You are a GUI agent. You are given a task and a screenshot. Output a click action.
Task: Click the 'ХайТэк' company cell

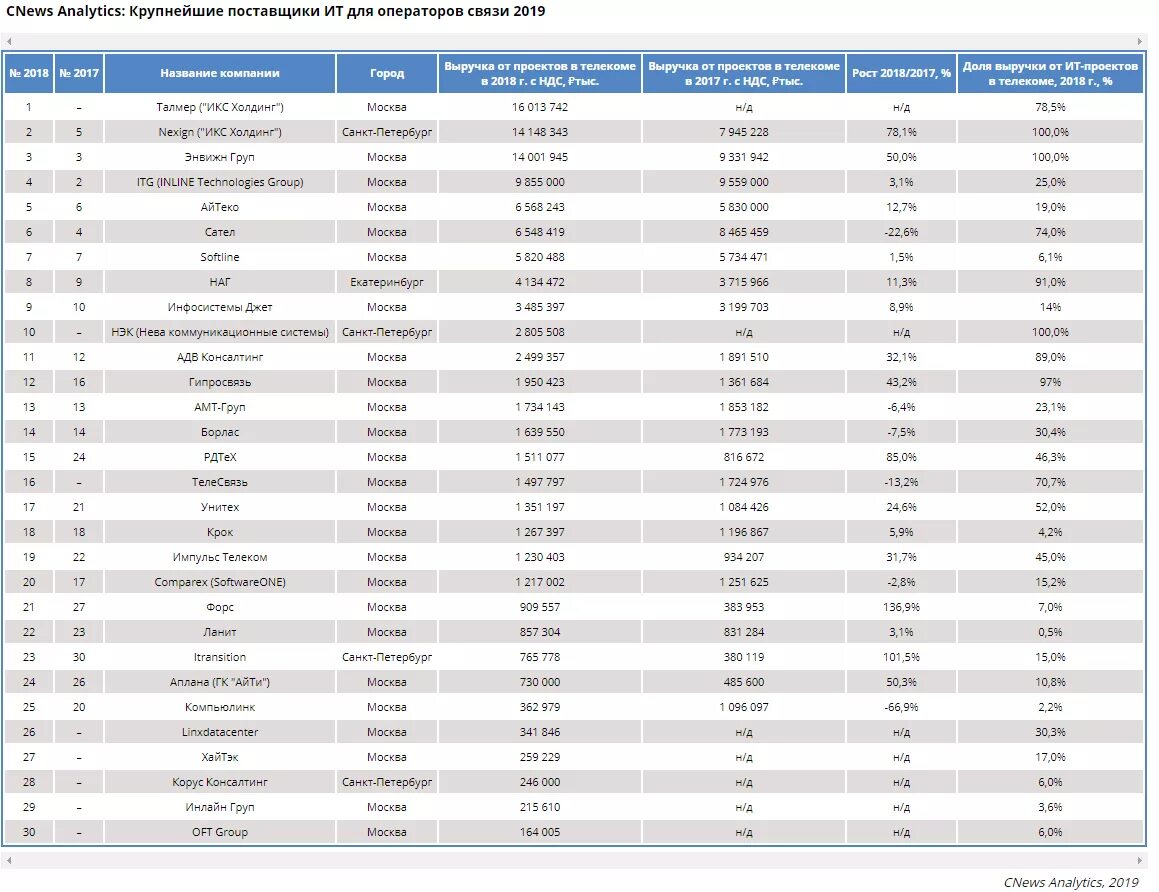[220, 757]
